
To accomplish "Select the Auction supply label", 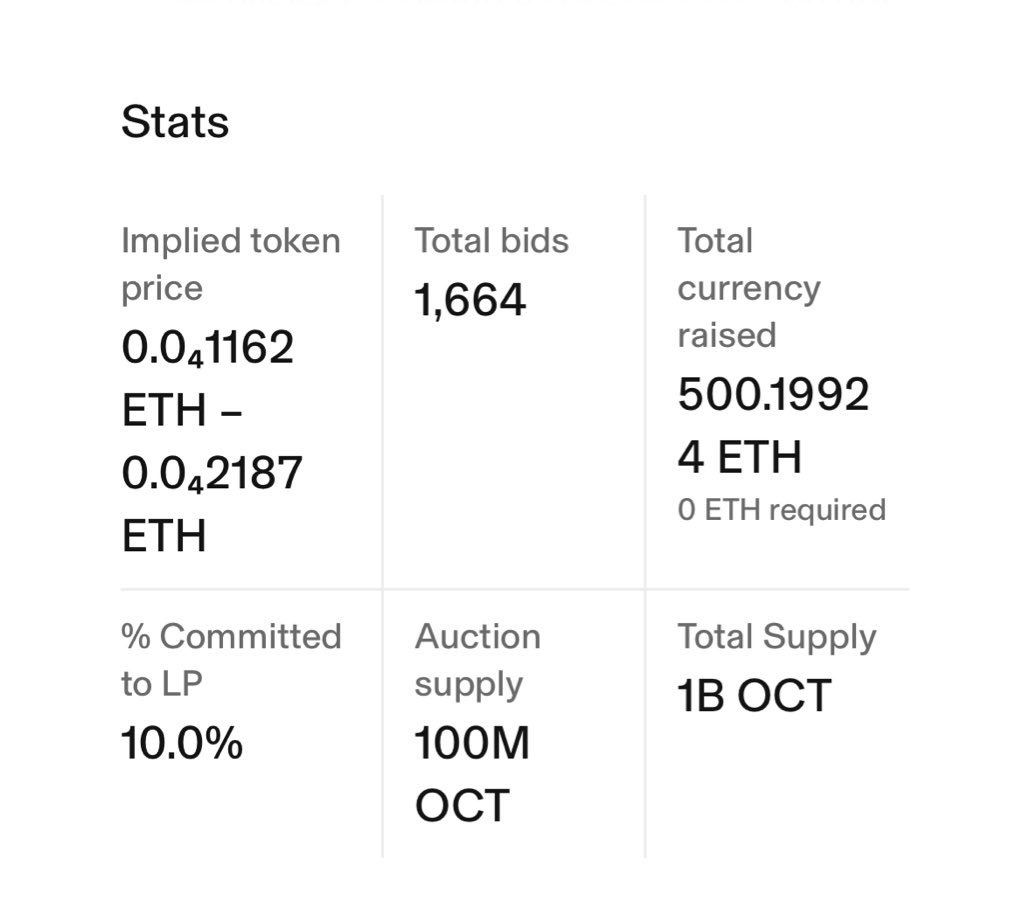I will [x=478, y=660].
